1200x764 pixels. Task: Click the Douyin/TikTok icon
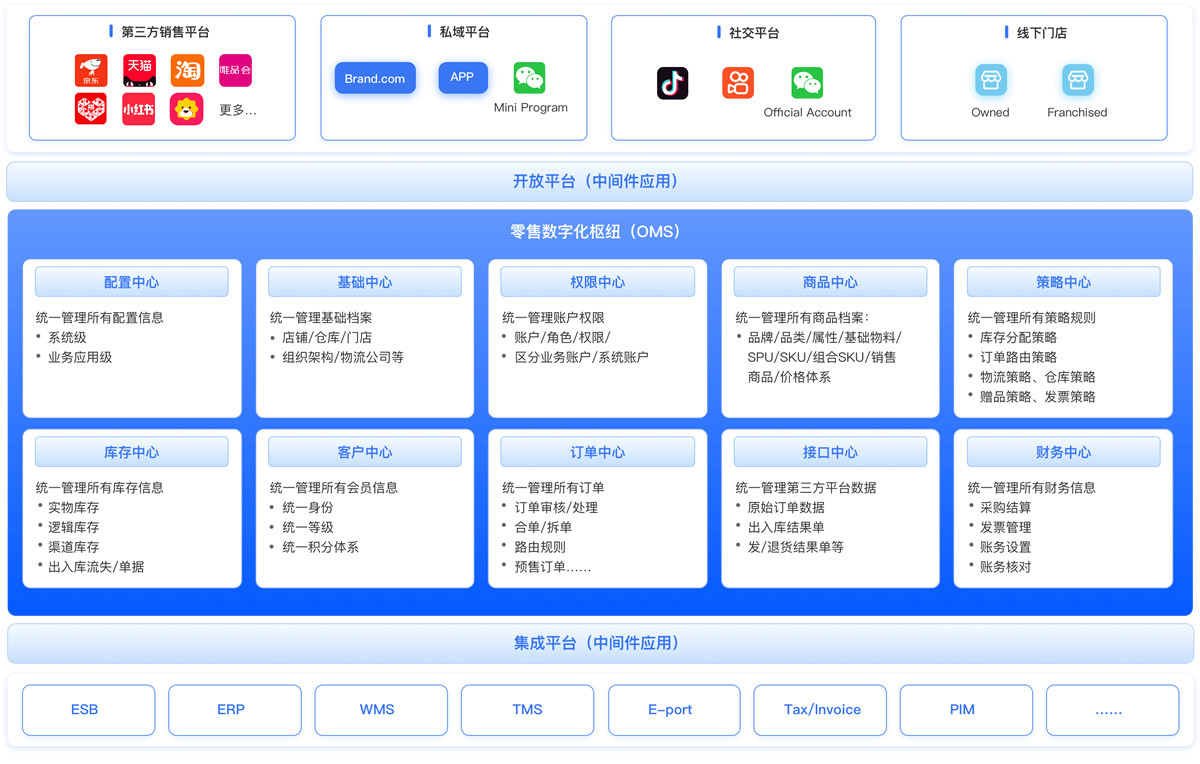(672, 83)
